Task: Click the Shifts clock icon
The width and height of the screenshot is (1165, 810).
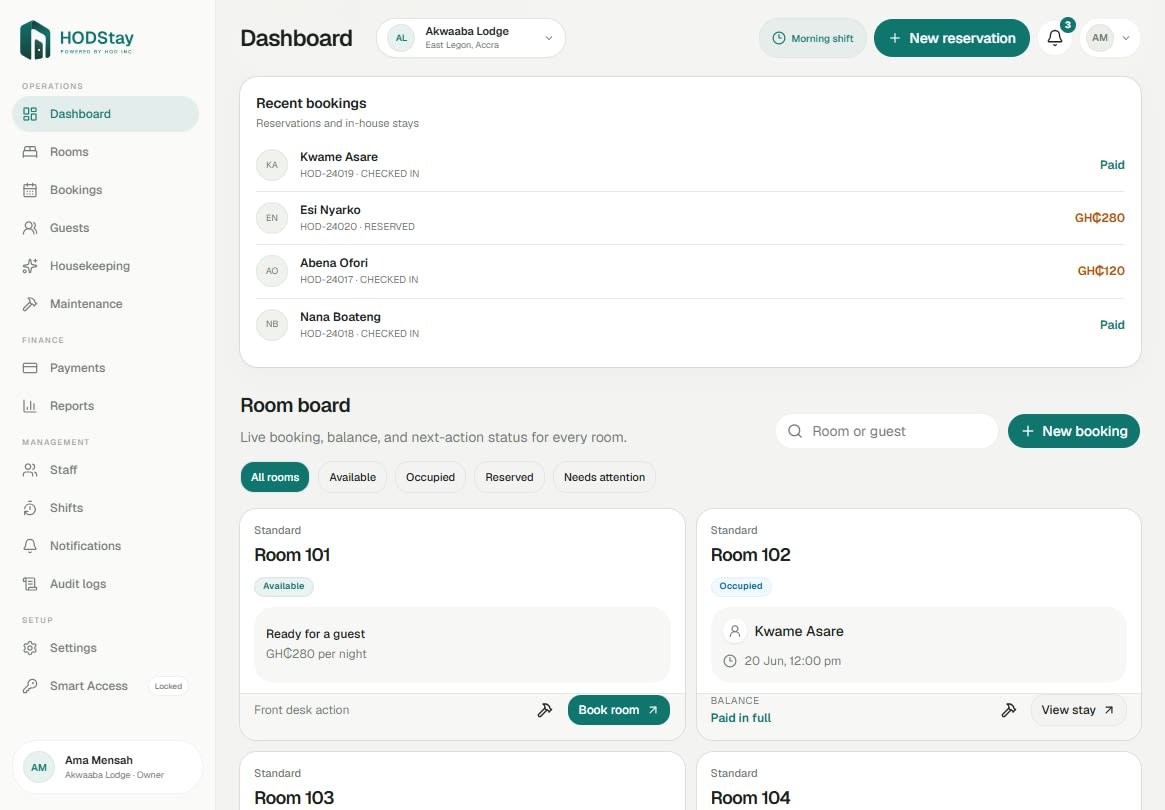Action: tap(30, 508)
